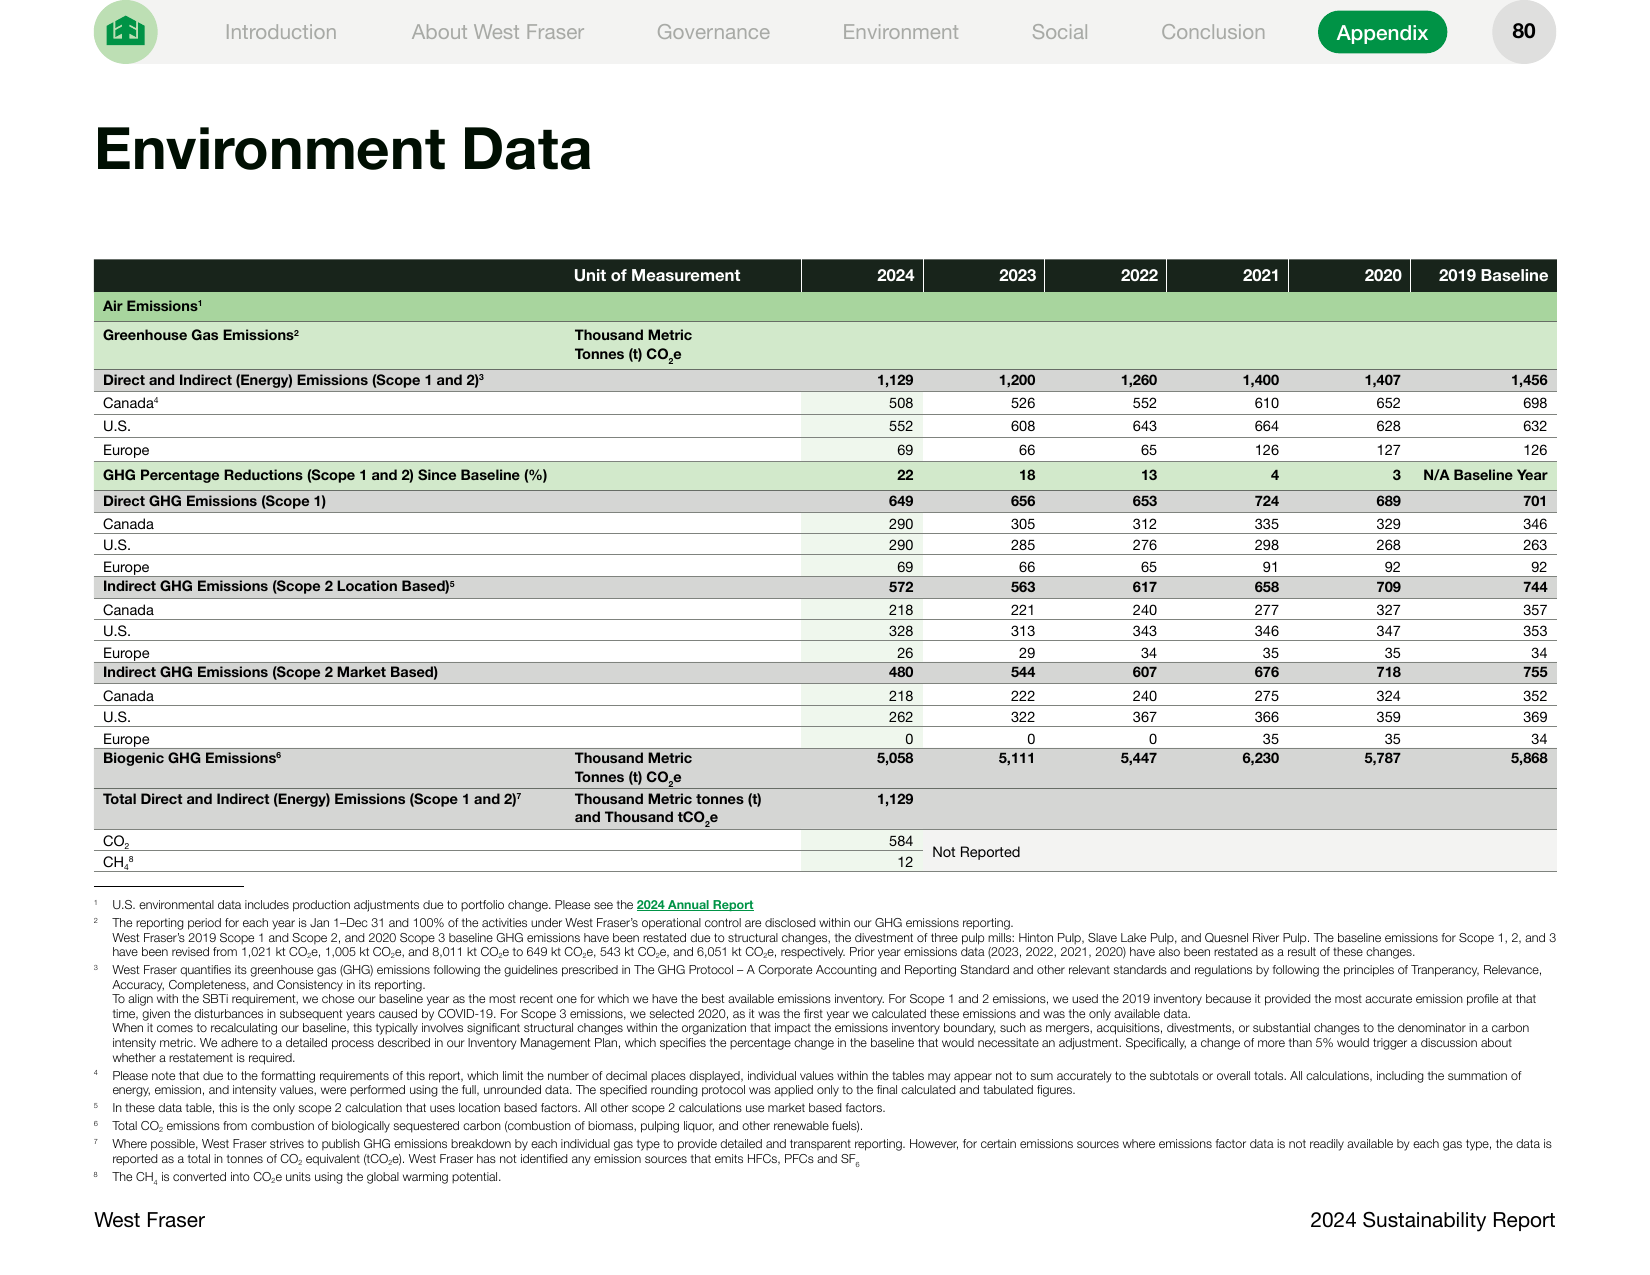The image size is (1650, 1275).
Task: Click the Environment Data page heading
Action: point(343,150)
